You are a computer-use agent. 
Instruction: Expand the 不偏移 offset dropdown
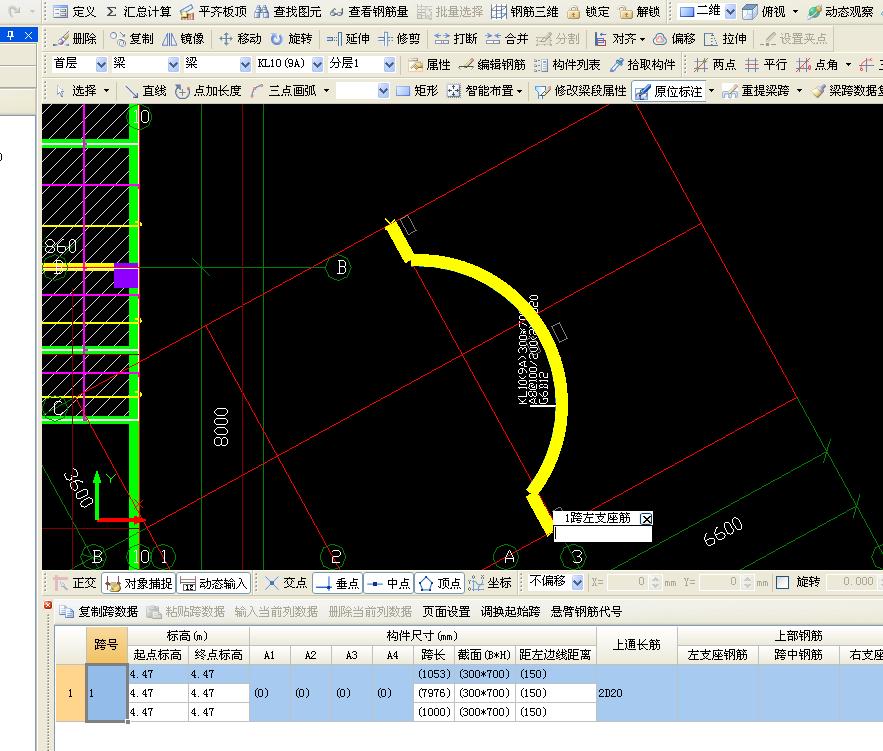point(575,582)
